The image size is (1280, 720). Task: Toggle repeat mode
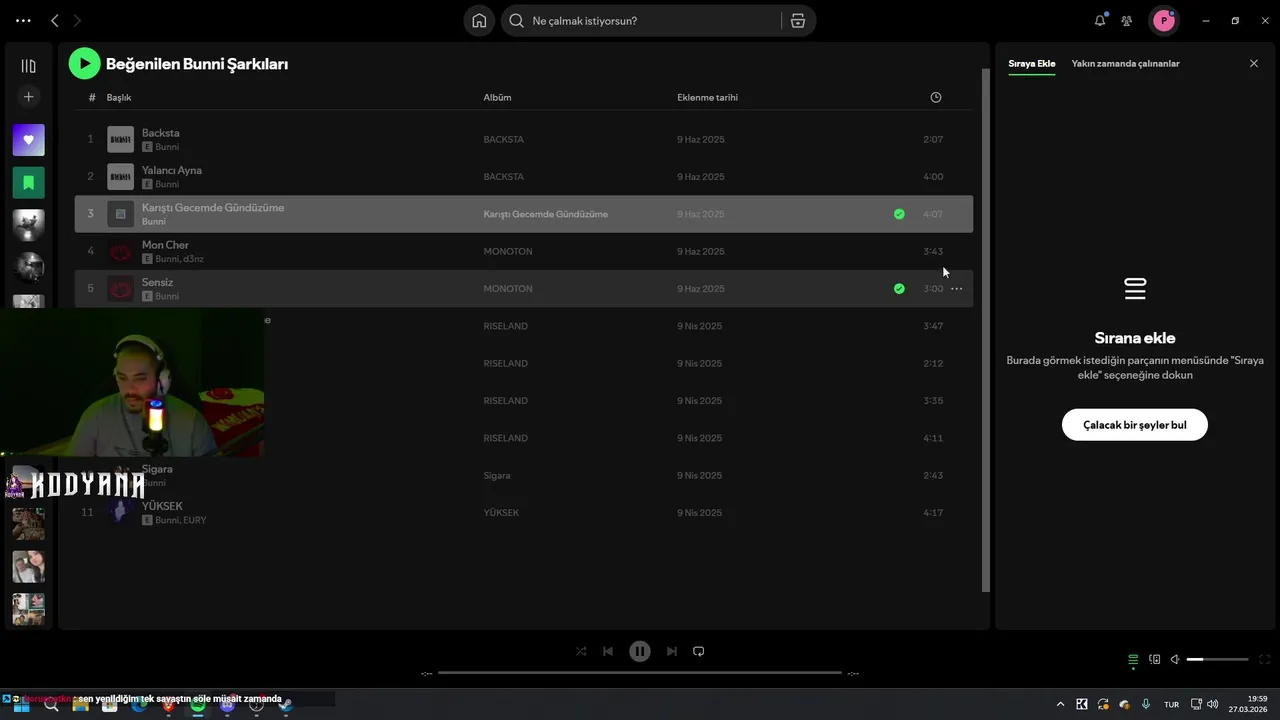click(699, 651)
